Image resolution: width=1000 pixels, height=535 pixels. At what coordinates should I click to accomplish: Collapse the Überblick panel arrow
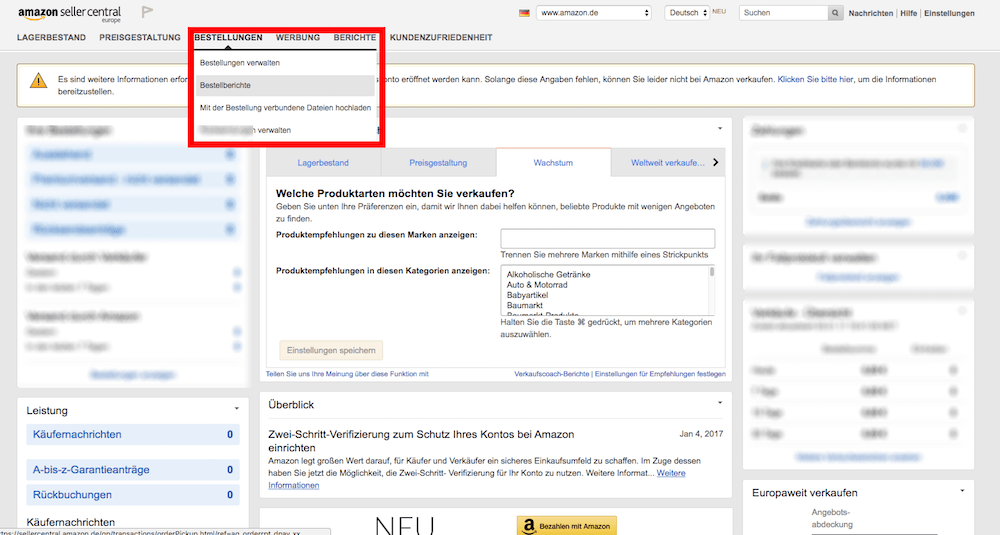click(720, 403)
